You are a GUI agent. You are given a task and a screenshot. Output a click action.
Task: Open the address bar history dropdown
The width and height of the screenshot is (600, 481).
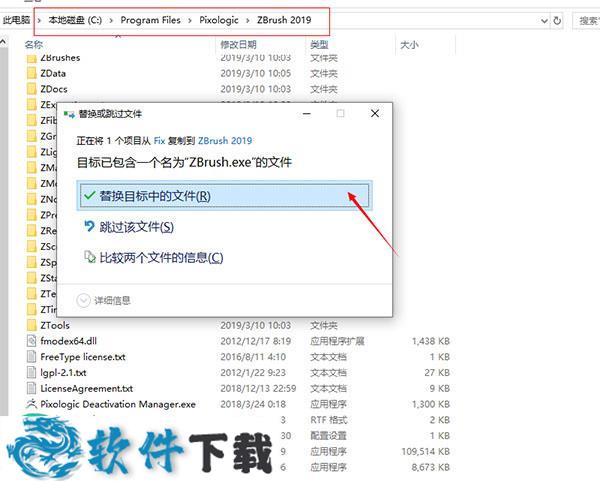tap(544, 21)
